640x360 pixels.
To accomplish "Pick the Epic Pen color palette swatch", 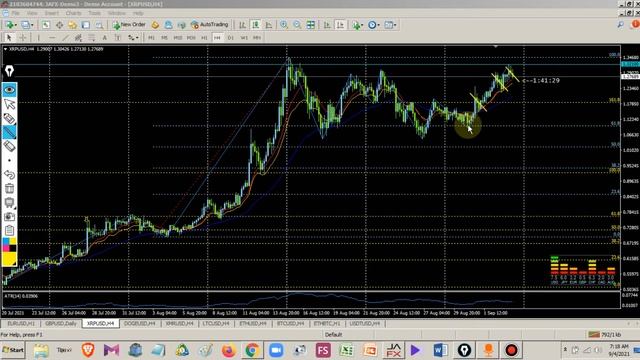I will pos(9,245).
